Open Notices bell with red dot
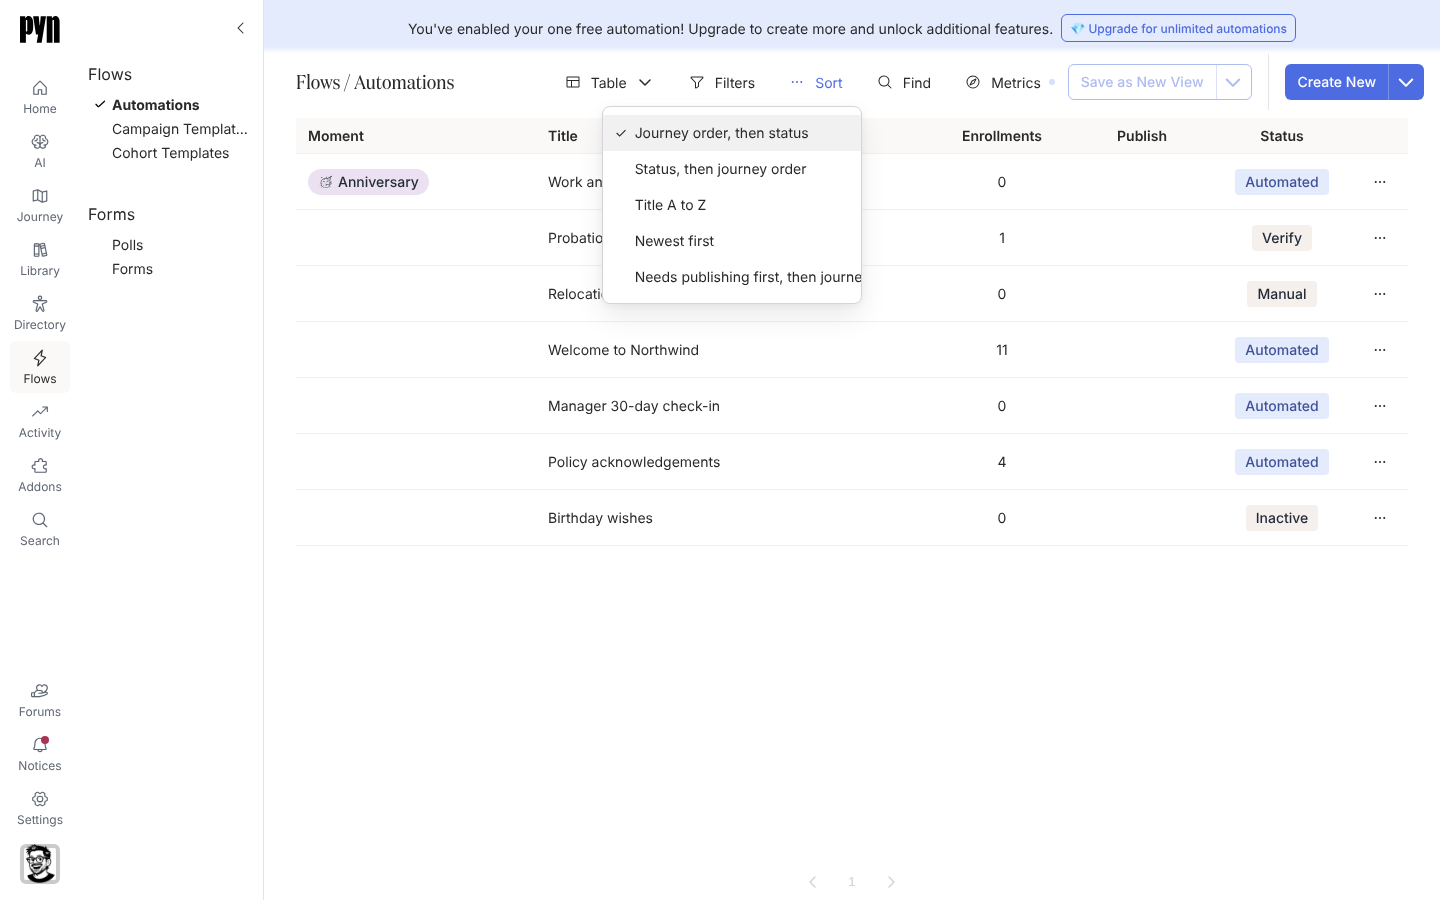This screenshot has width=1440, height=900. 40,754
